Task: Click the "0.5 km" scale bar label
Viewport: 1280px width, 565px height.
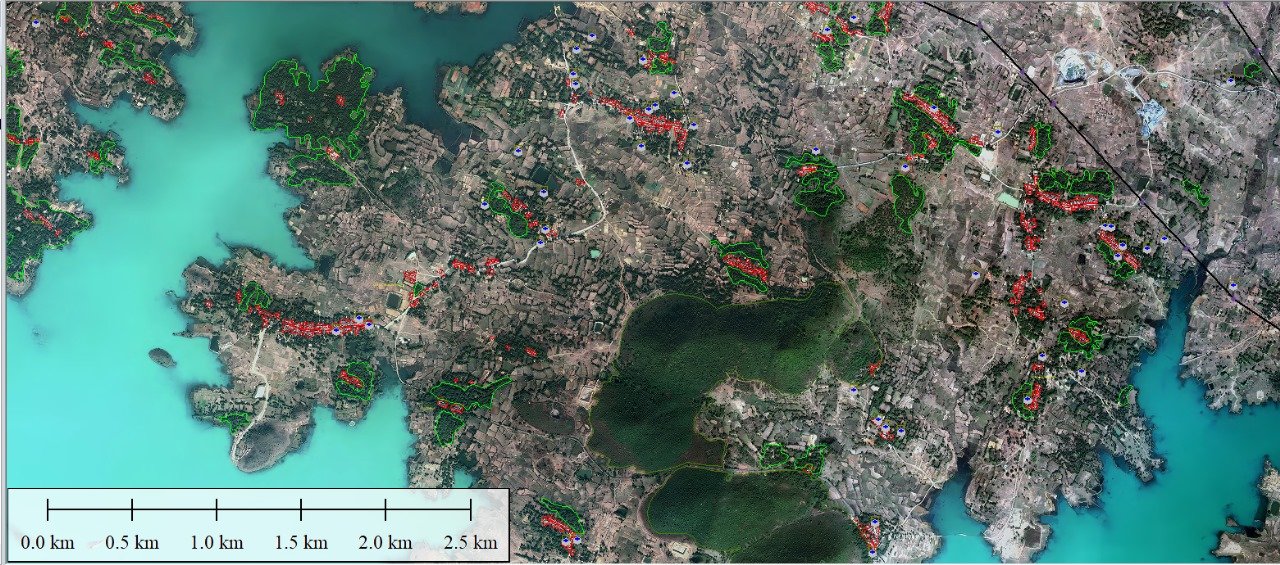Action: coord(132,543)
